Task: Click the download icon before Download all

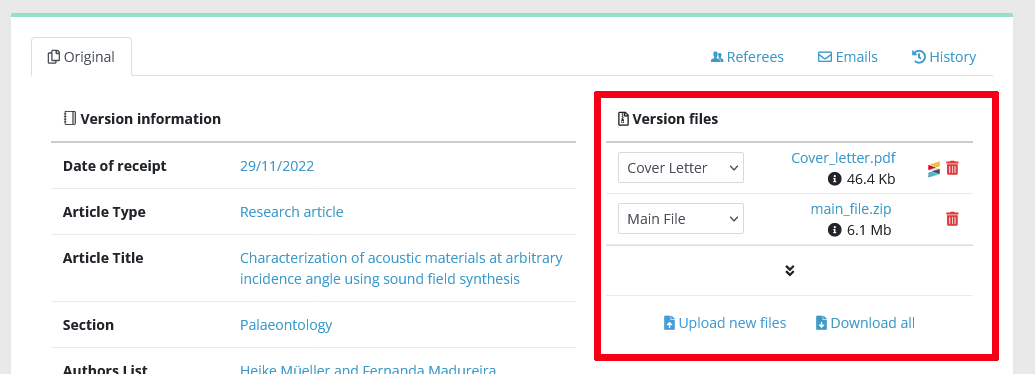Action: [821, 323]
